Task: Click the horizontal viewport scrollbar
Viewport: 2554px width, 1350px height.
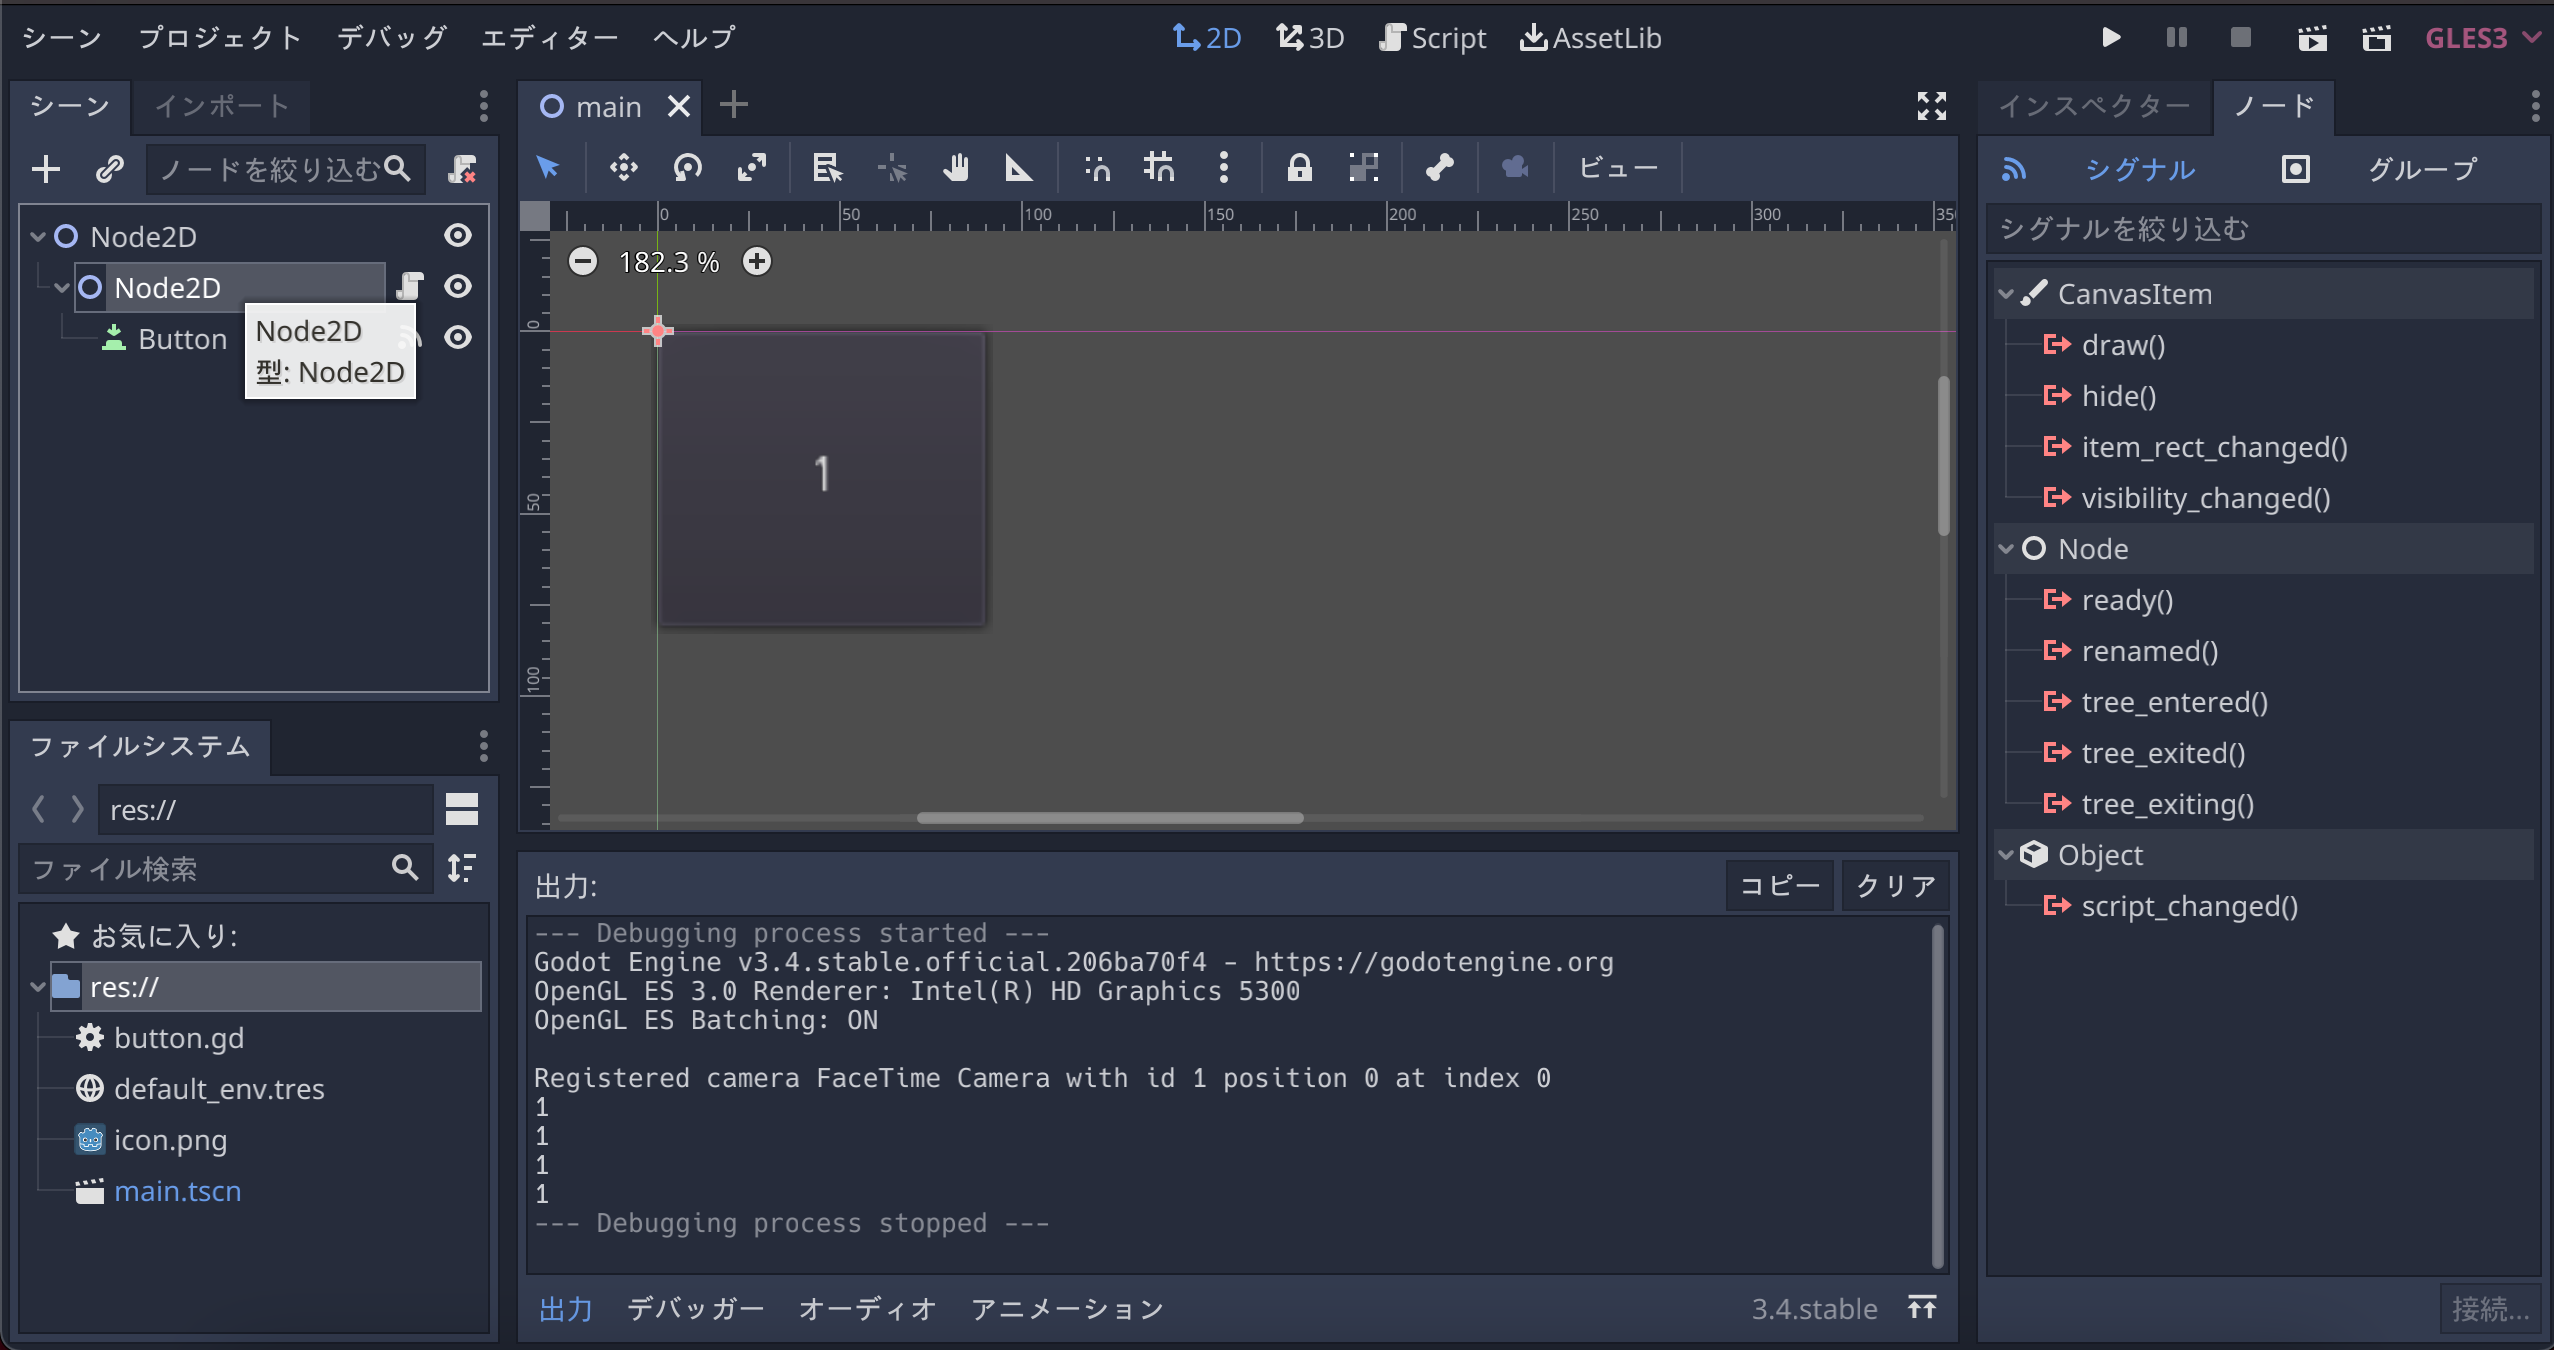Action: point(1110,818)
